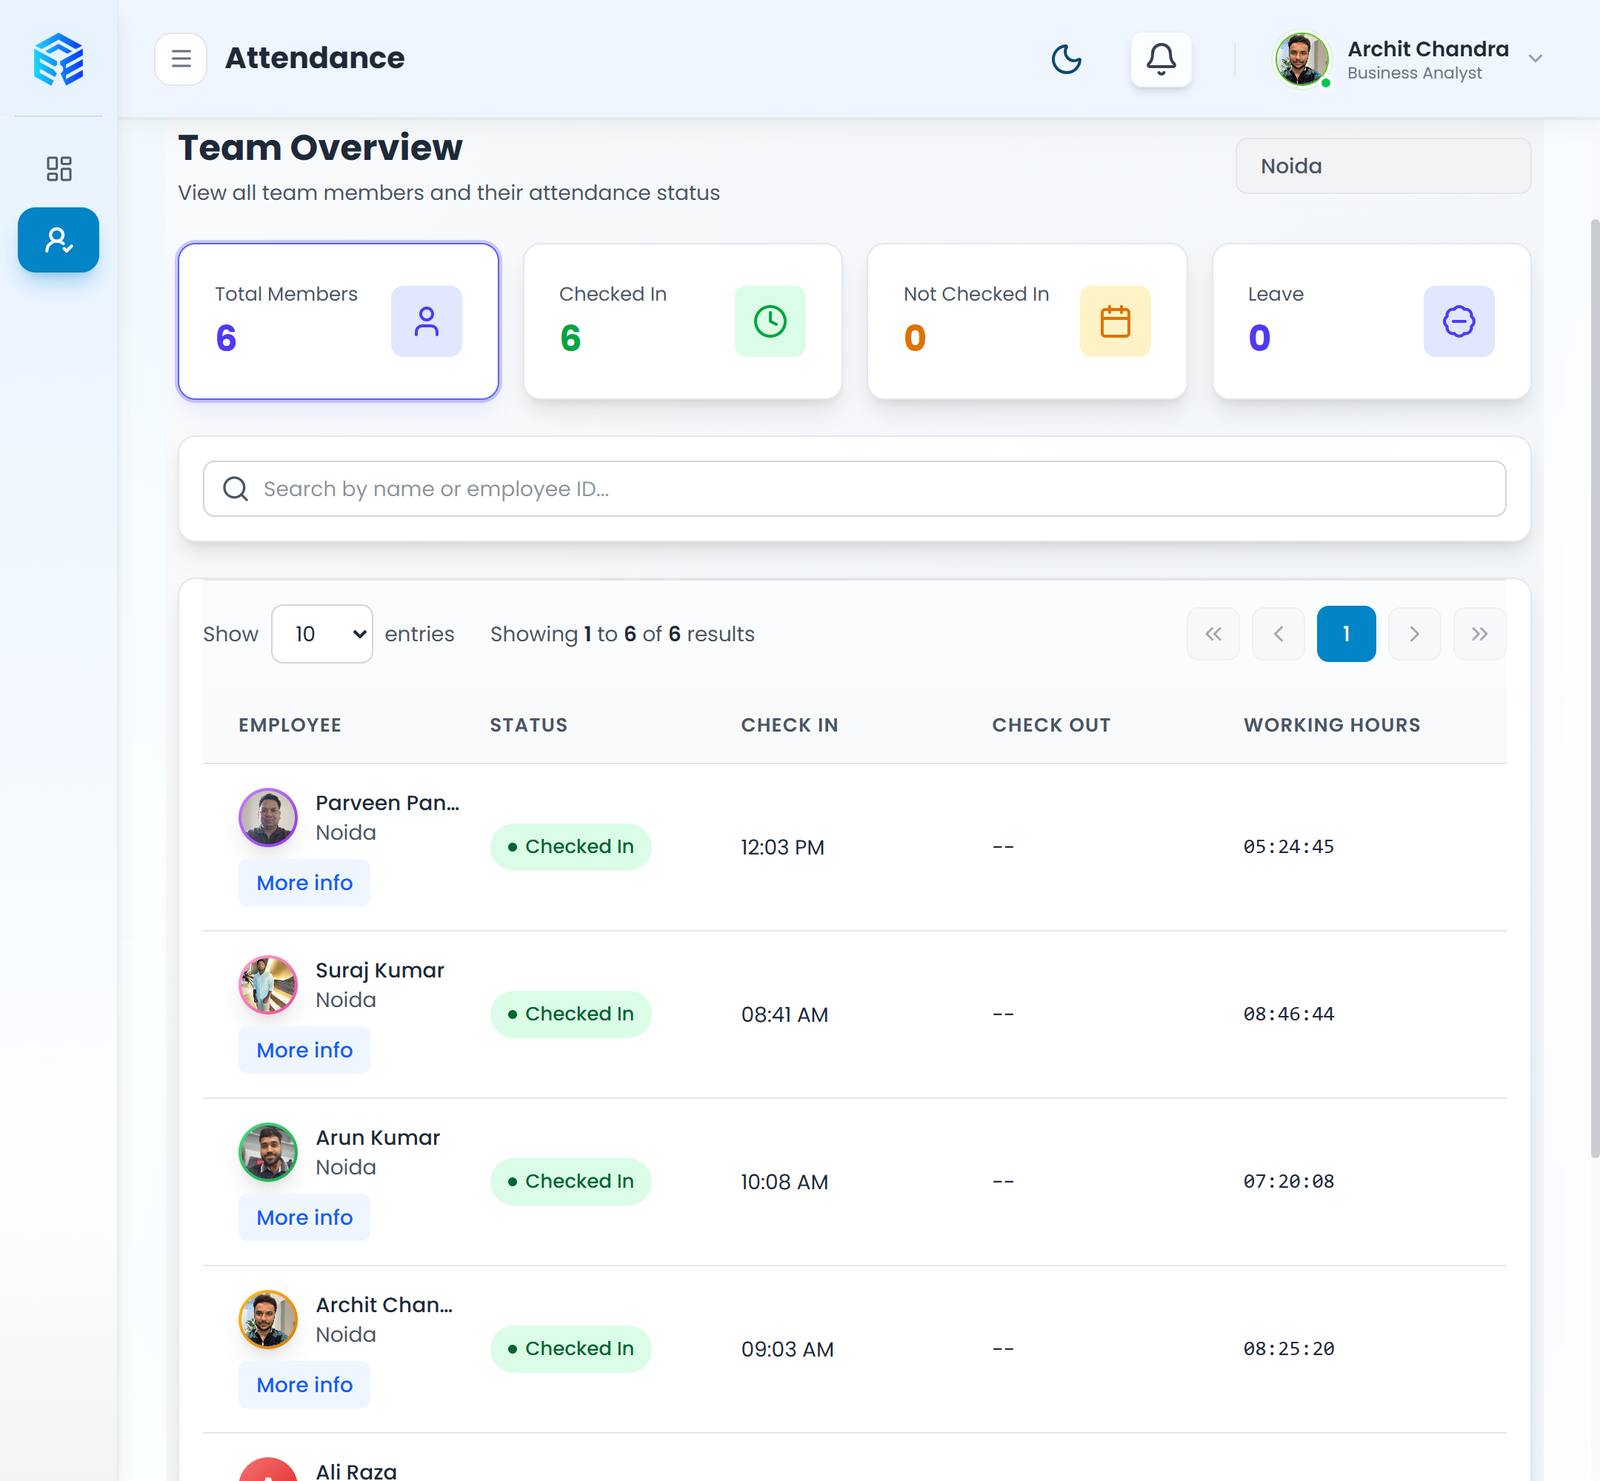
Task: Click working hours 05:24:45
Action: tap(1289, 847)
